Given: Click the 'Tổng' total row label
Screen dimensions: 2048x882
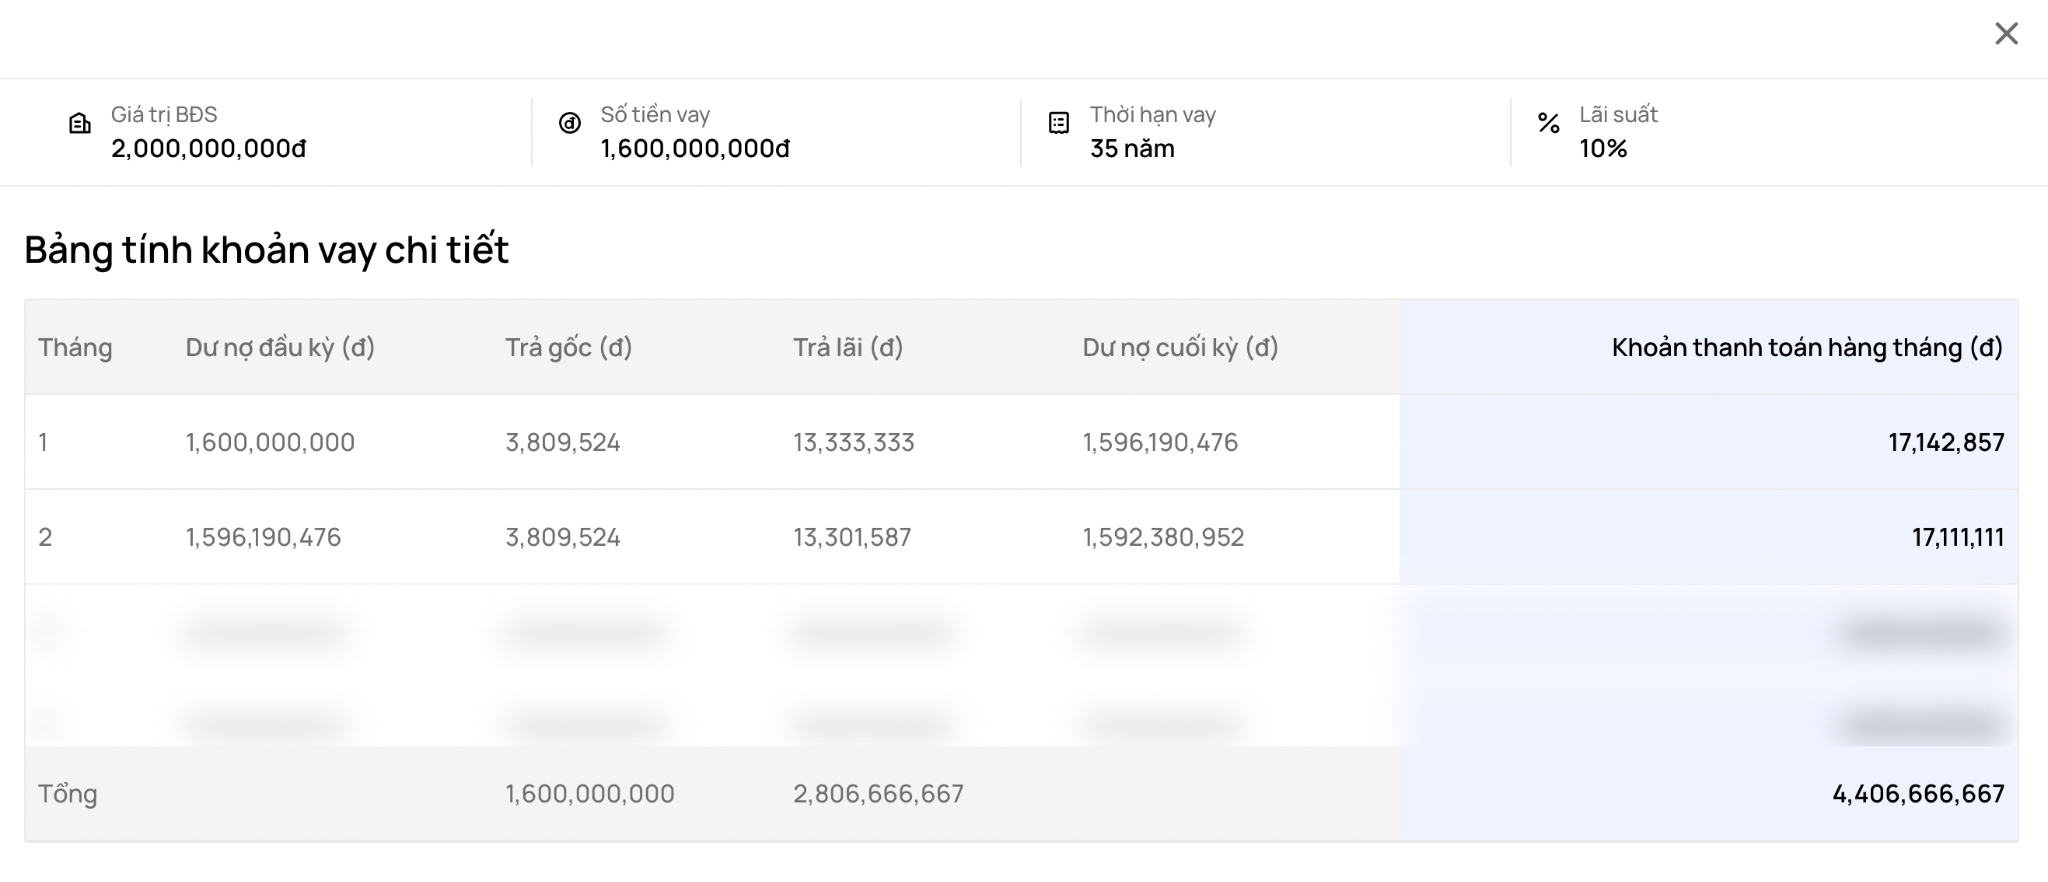Looking at the screenshot, I should [68, 794].
